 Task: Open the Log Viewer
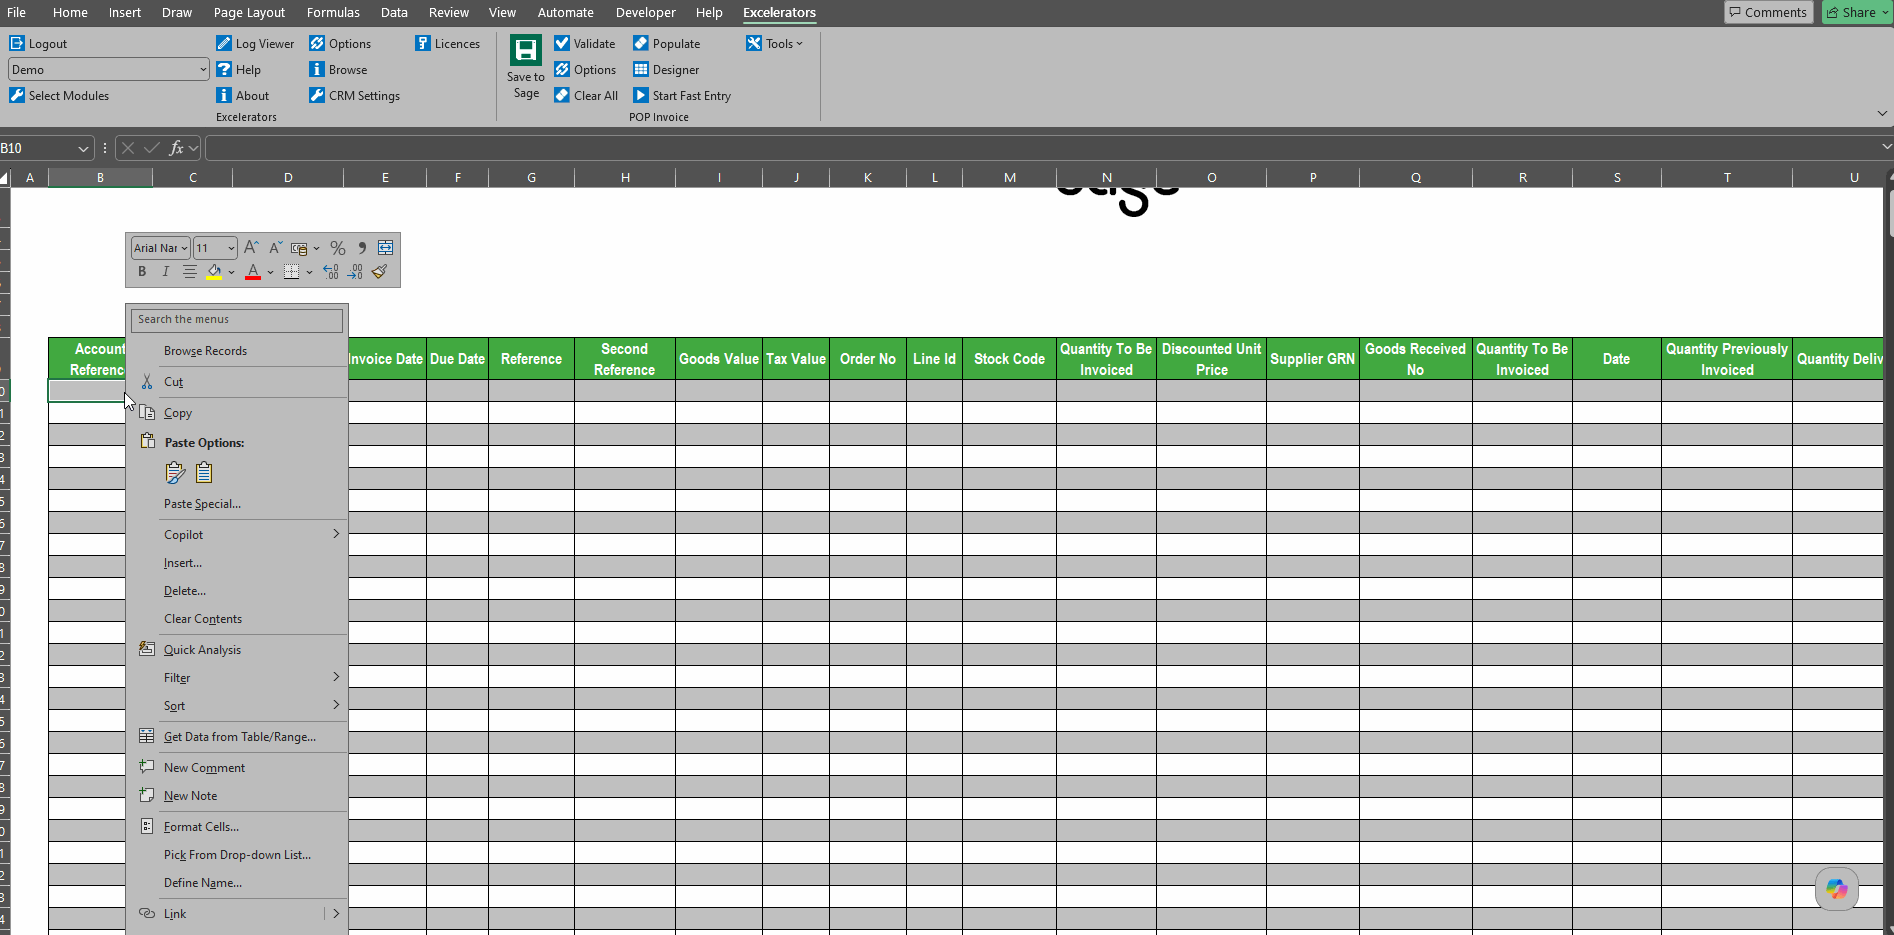point(255,44)
